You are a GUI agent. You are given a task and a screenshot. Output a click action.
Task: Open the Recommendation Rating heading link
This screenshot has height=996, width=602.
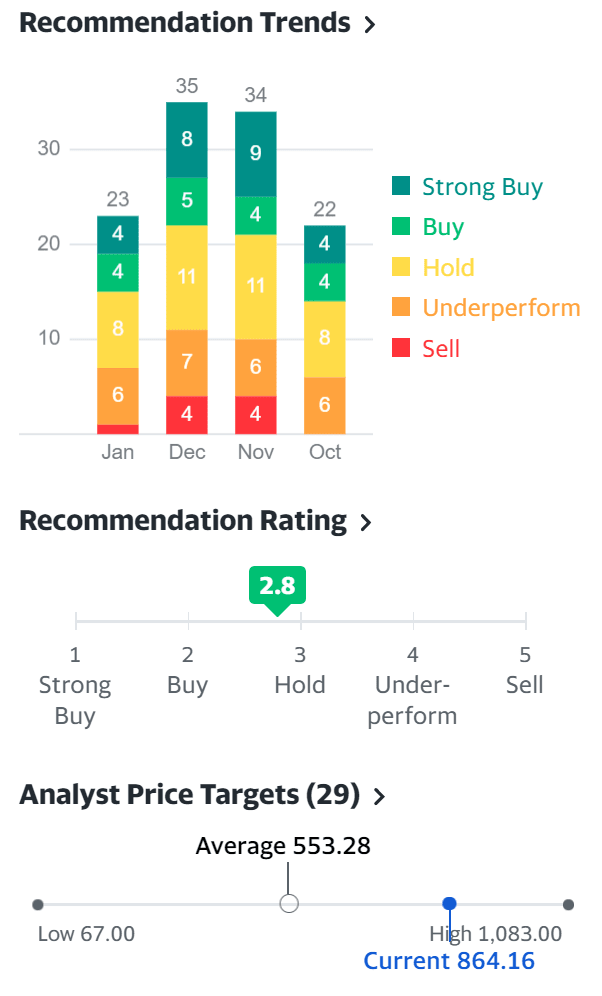pyautogui.click(x=183, y=521)
